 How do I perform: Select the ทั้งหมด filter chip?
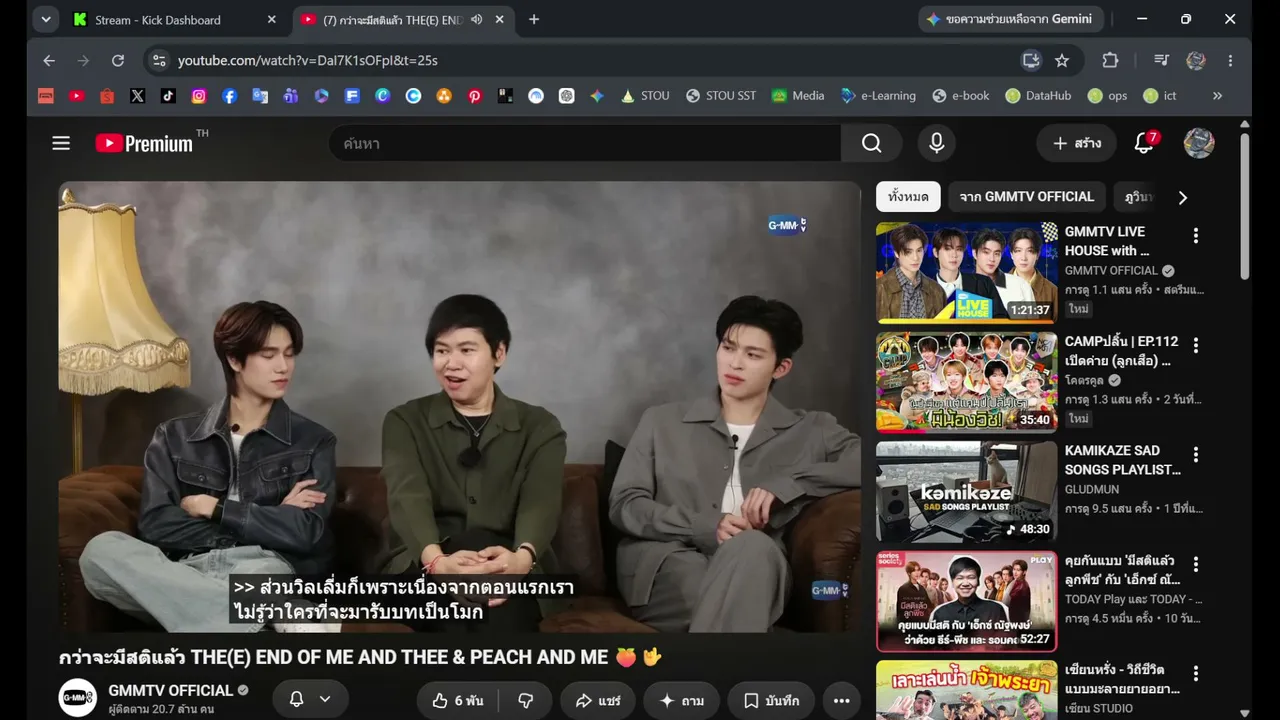[908, 197]
